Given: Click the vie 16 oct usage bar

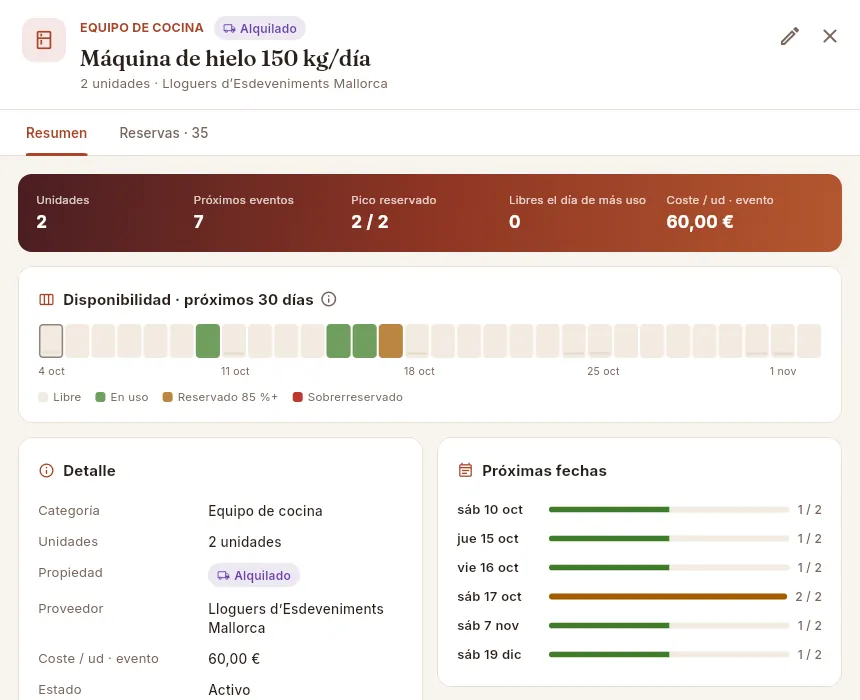Looking at the screenshot, I should (x=669, y=568).
